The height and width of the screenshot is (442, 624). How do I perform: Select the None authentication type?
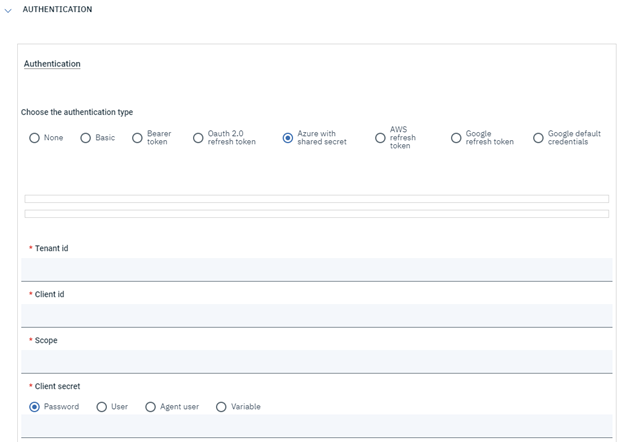click(35, 138)
